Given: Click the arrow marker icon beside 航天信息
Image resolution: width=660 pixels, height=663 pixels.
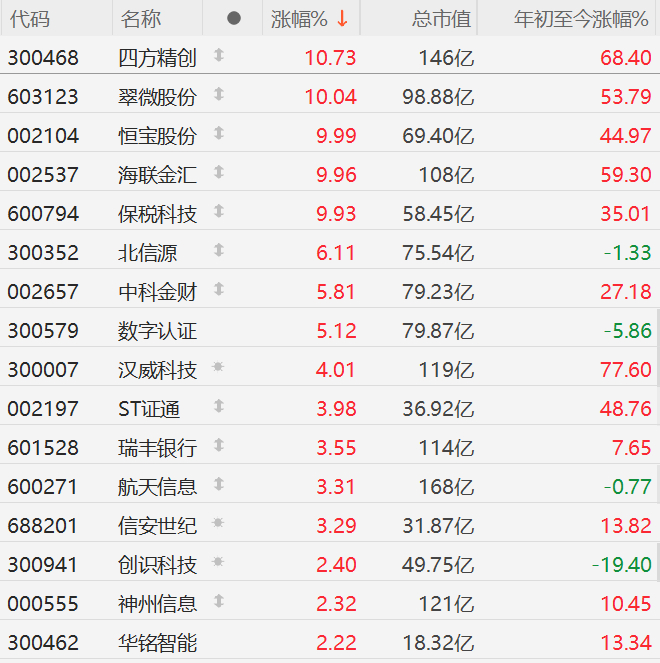Looking at the screenshot, I should [219, 484].
